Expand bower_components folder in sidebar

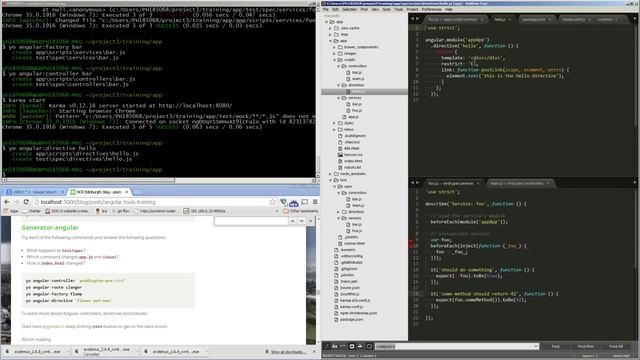(x=335, y=47)
